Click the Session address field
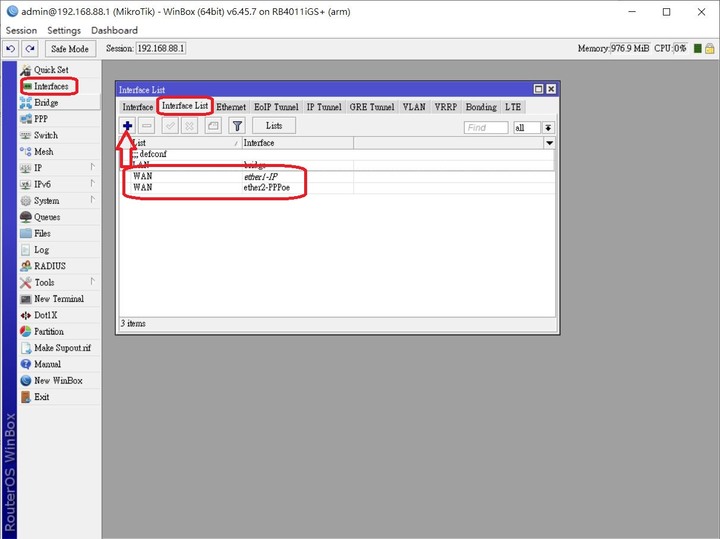The width and height of the screenshot is (720, 539). tap(161, 48)
